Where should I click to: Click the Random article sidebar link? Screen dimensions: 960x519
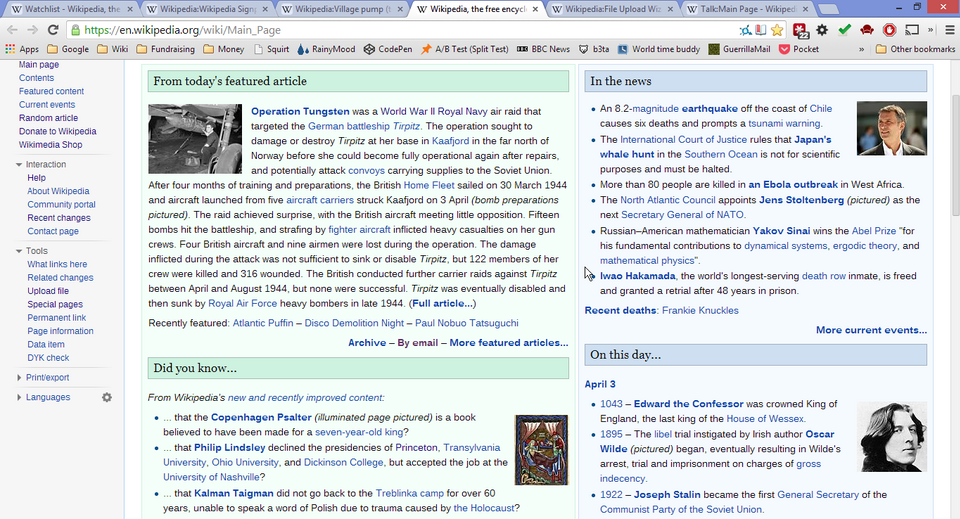(x=48, y=118)
